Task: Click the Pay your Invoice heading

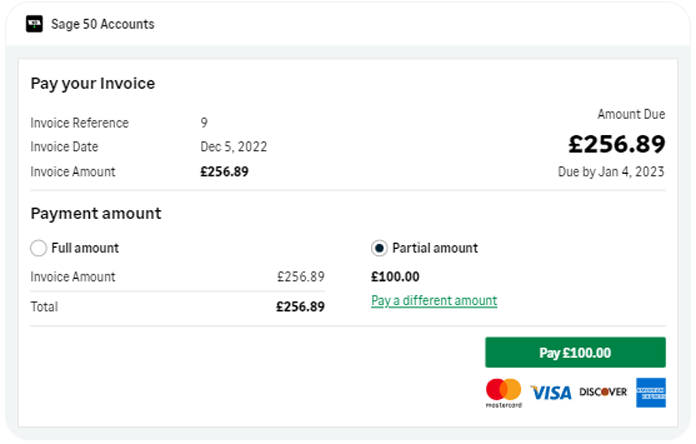Action: 93,83
